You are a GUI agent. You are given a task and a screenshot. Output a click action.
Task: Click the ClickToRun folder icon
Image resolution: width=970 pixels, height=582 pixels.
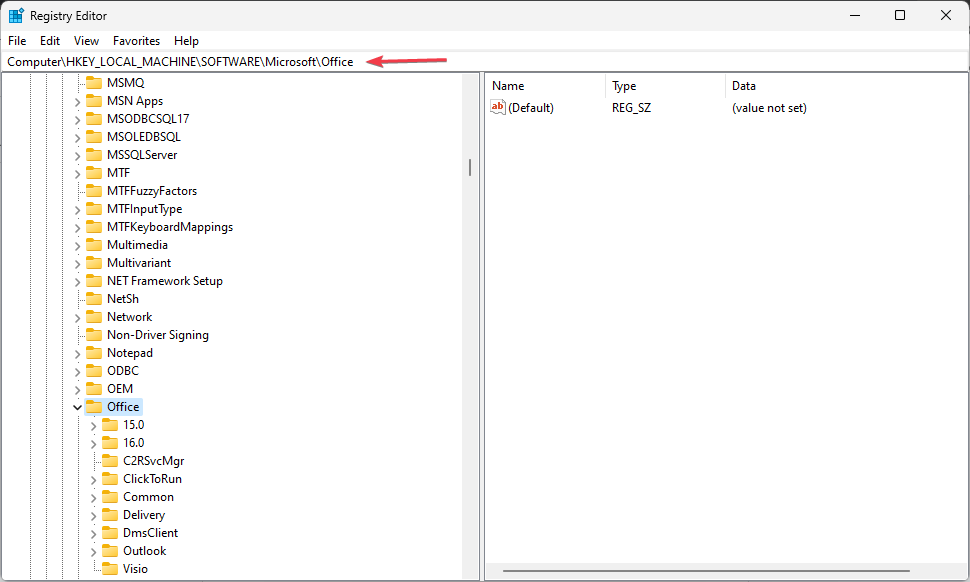(110, 478)
